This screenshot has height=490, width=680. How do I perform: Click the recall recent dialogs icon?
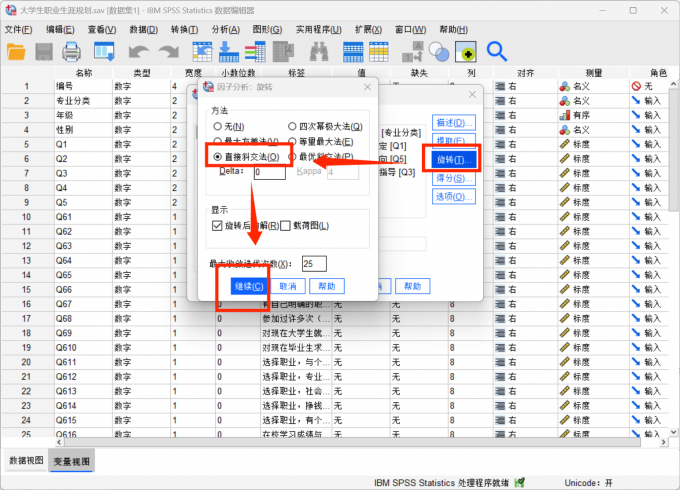click(x=105, y=51)
